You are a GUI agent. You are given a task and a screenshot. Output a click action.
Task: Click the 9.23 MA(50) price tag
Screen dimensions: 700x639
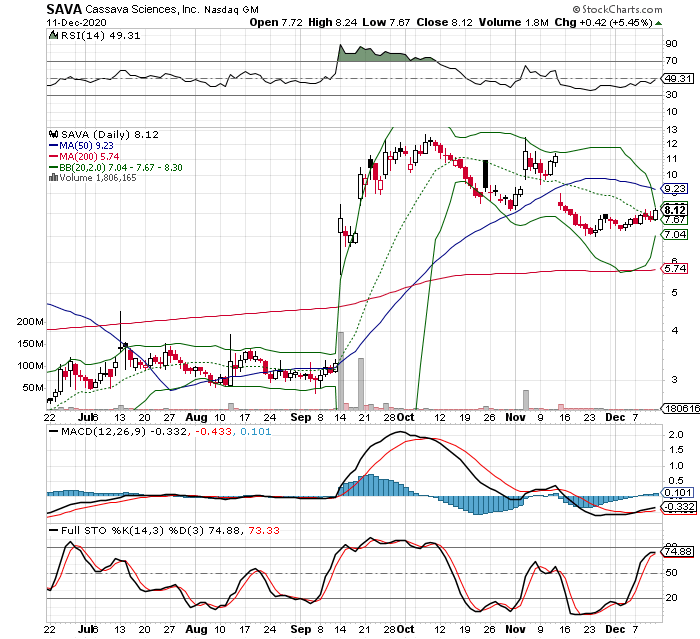click(x=674, y=188)
